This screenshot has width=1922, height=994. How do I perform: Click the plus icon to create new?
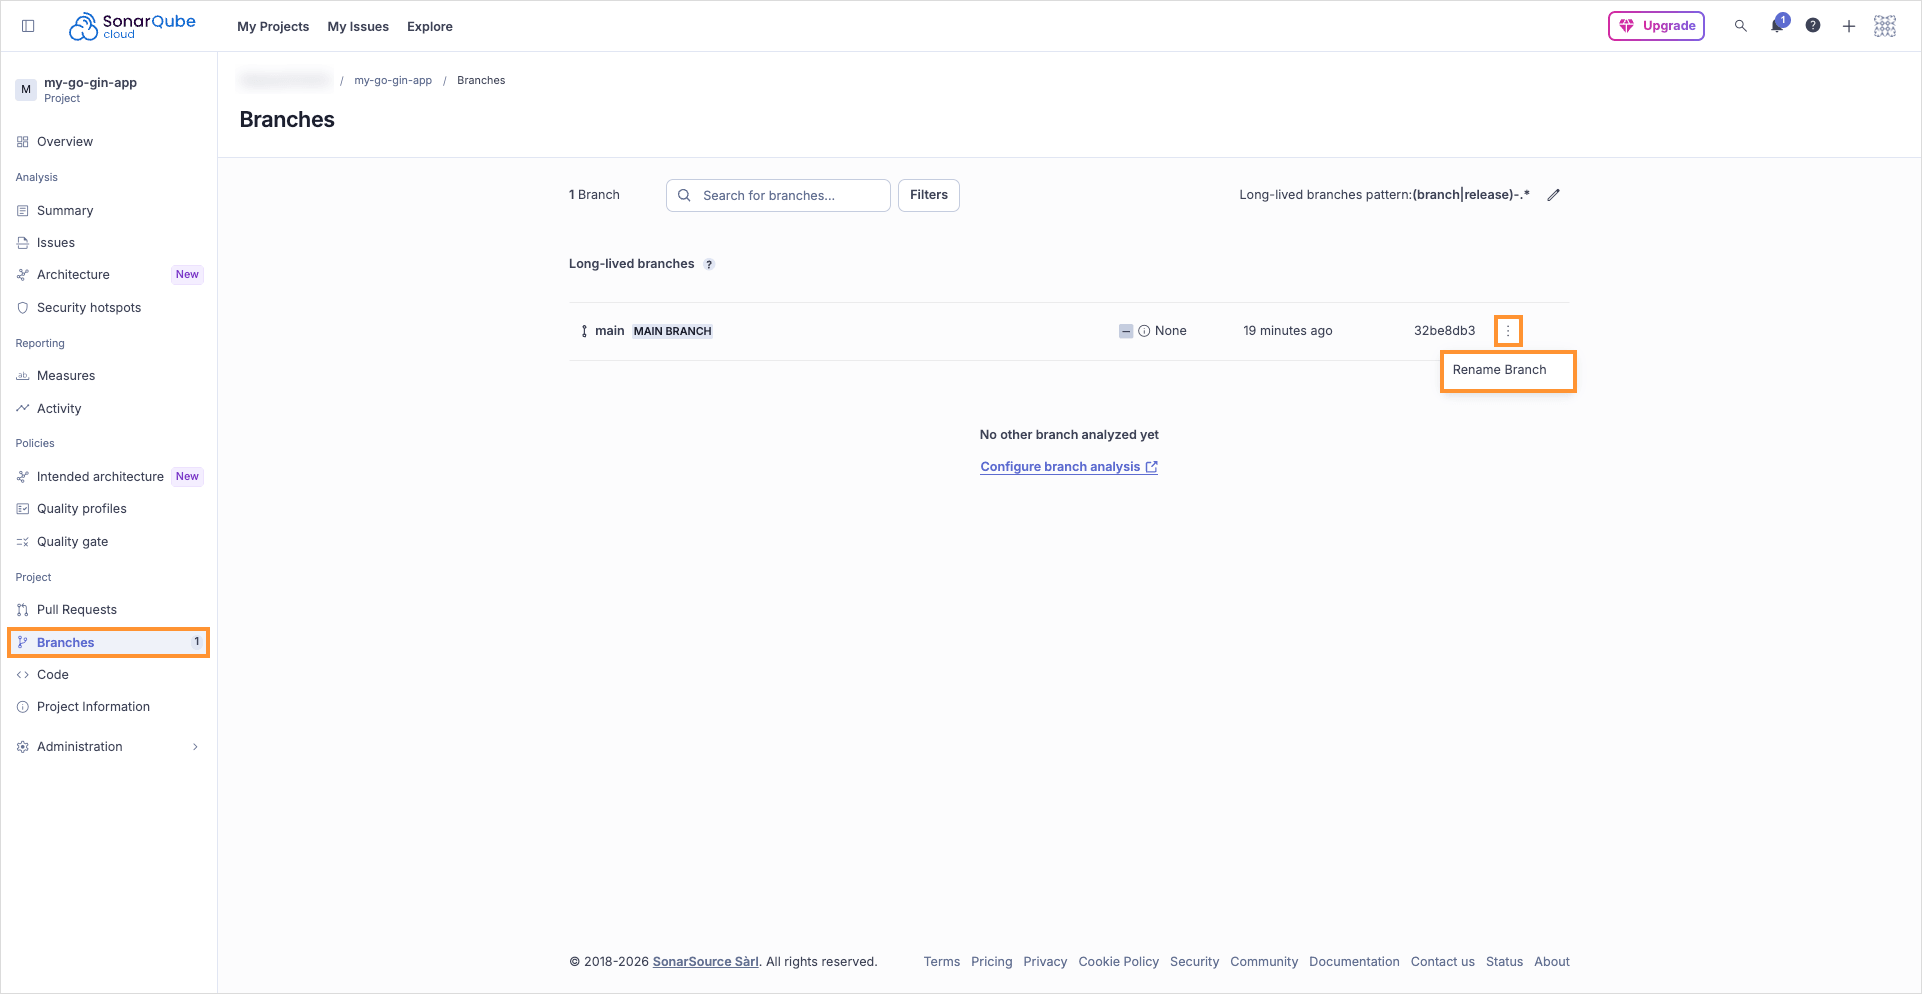coord(1848,26)
